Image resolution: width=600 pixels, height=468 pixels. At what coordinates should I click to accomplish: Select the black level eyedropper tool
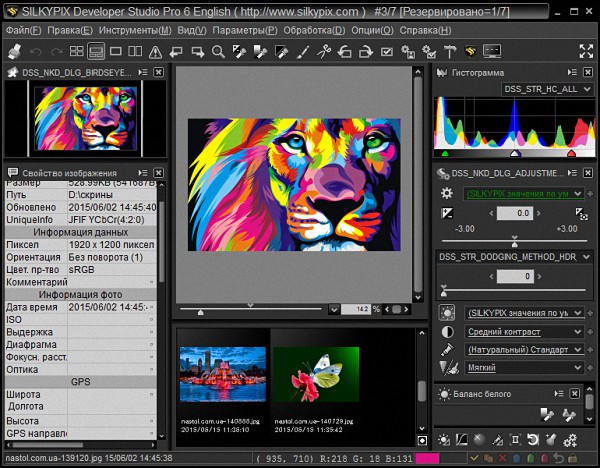(x=282, y=52)
